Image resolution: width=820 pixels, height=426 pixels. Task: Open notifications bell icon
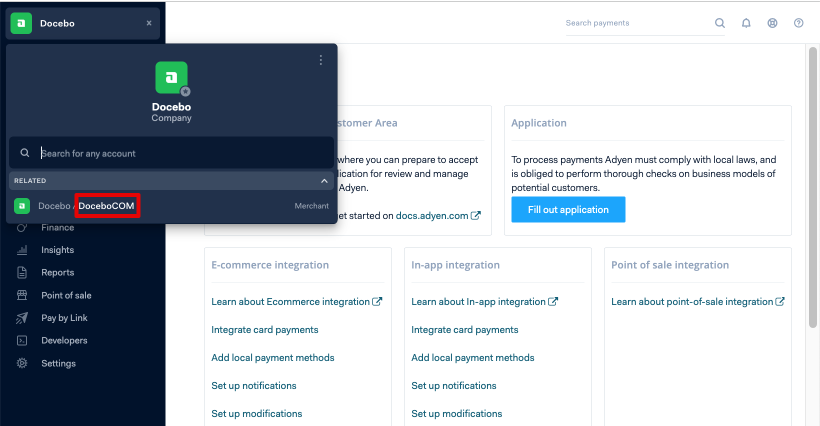pyautogui.click(x=746, y=23)
